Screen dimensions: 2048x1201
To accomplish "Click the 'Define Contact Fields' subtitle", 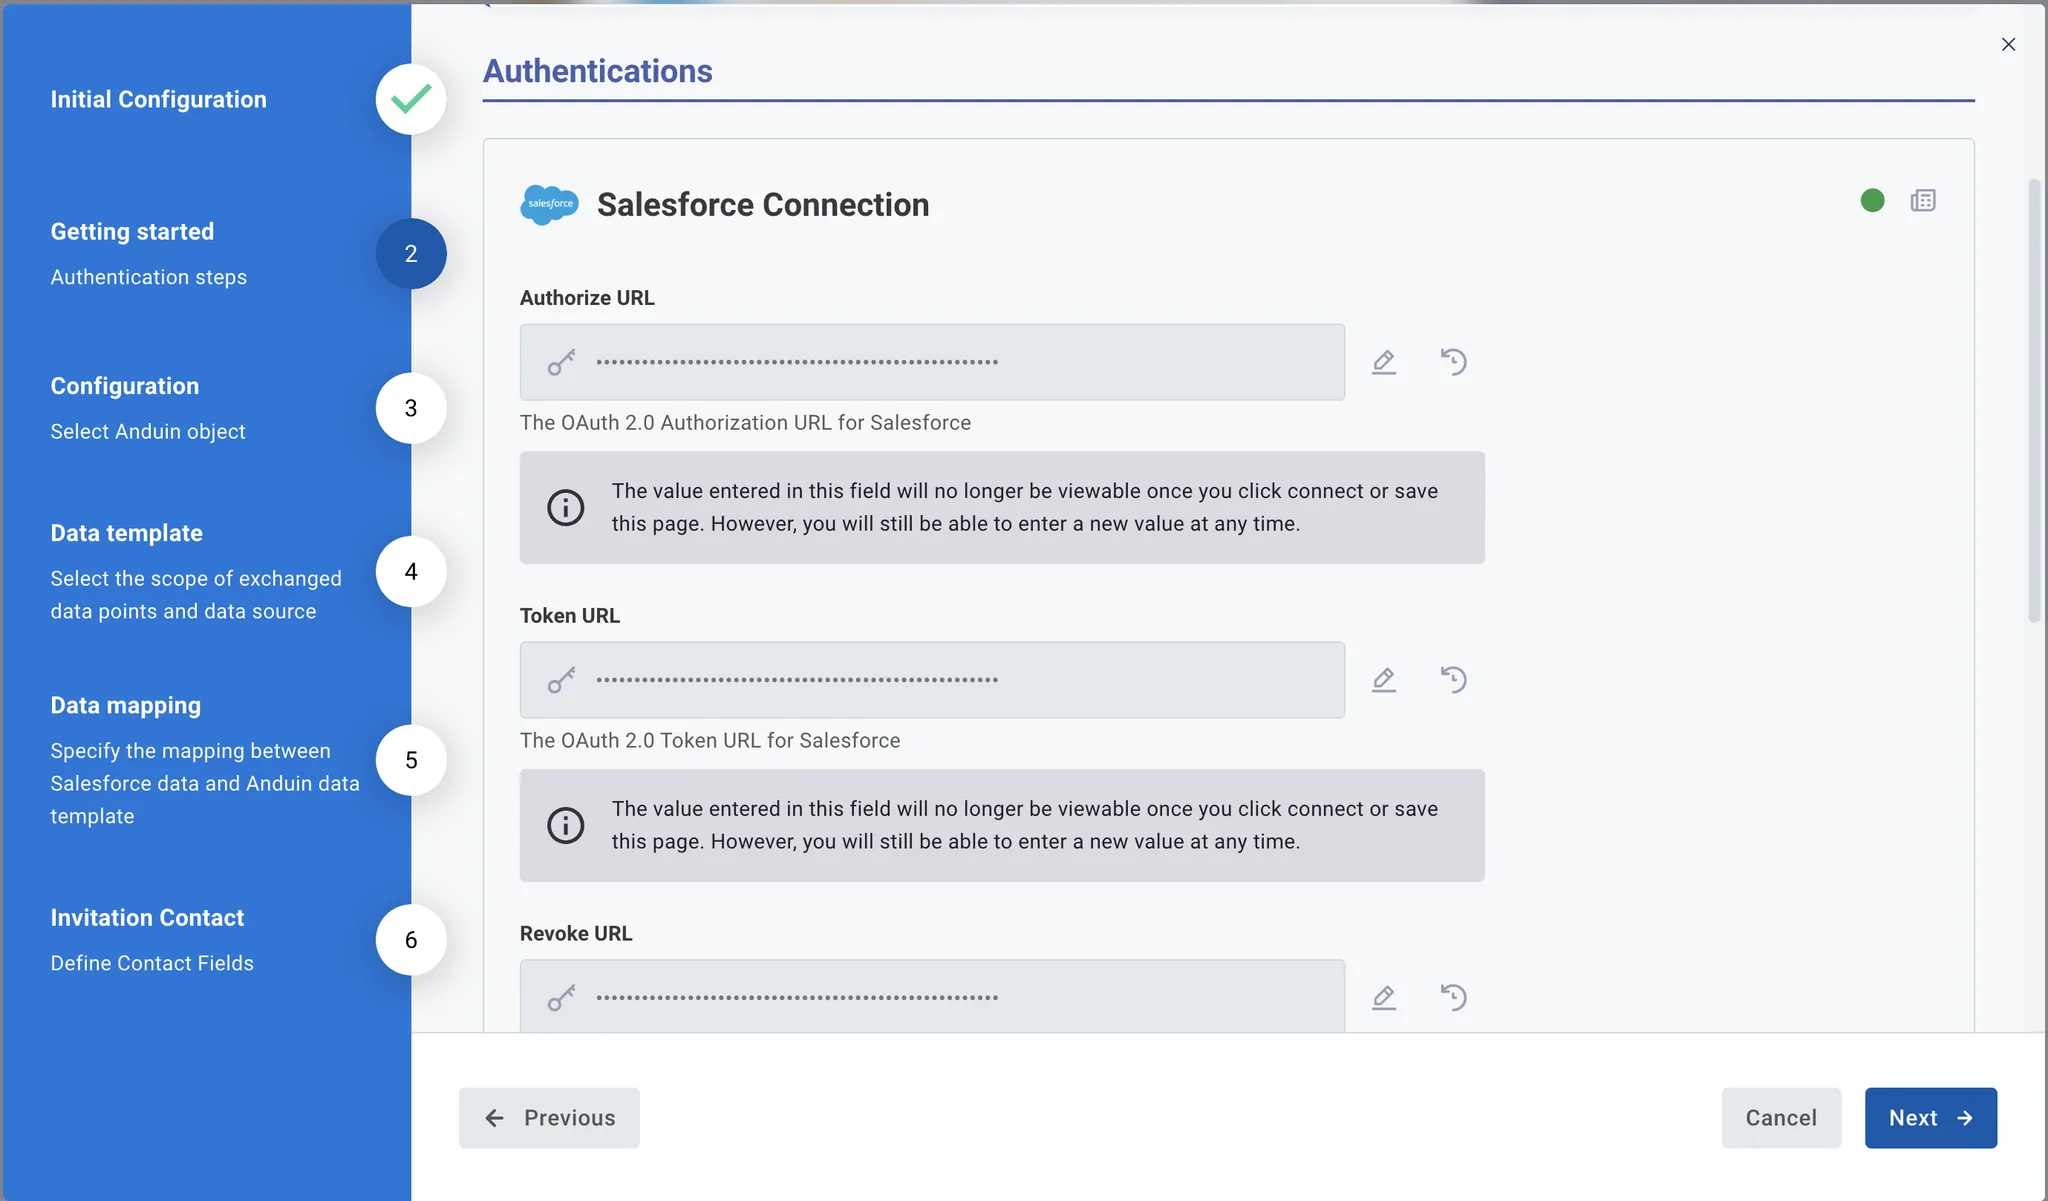I will [x=152, y=963].
